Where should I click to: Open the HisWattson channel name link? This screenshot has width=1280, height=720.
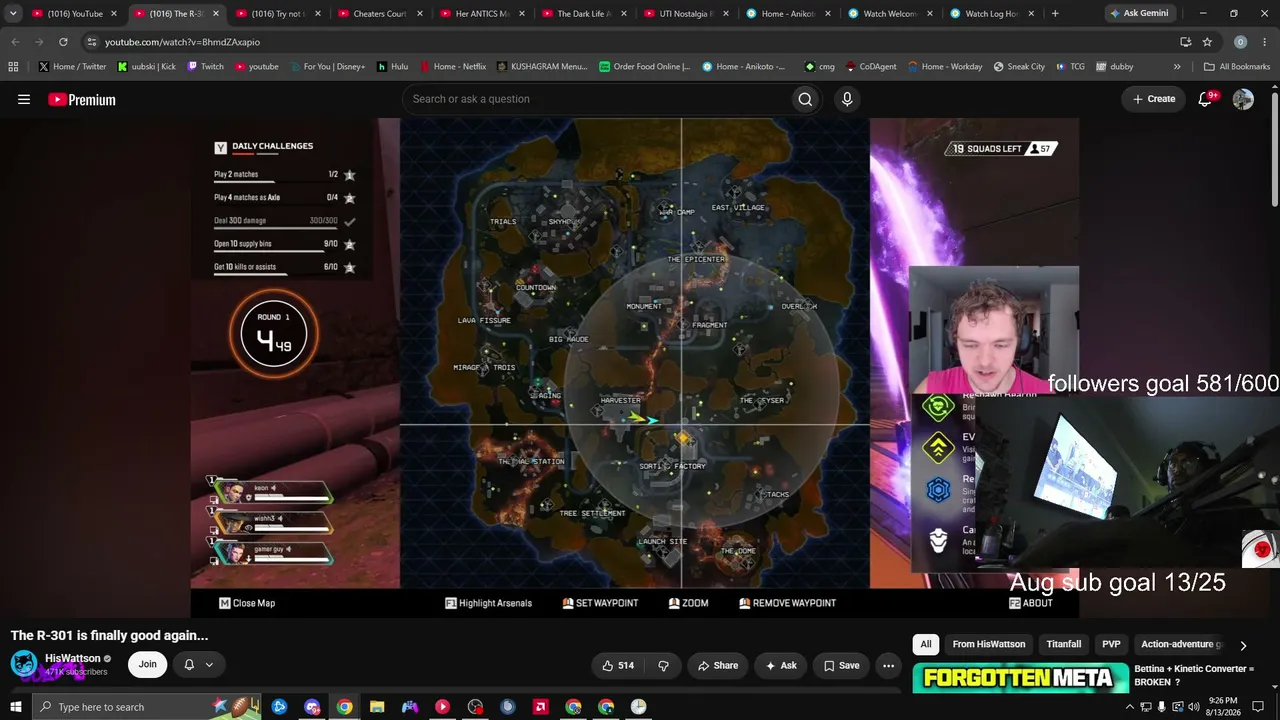tap(73, 658)
